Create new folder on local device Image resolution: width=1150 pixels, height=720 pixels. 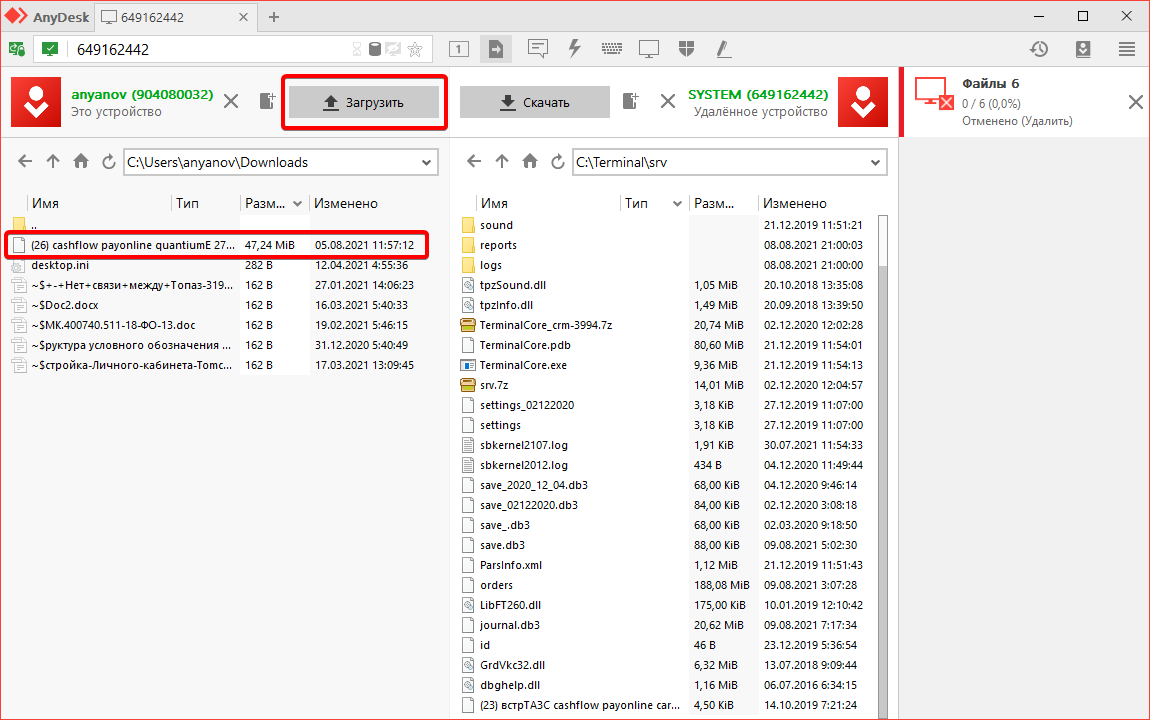[267, 101]
